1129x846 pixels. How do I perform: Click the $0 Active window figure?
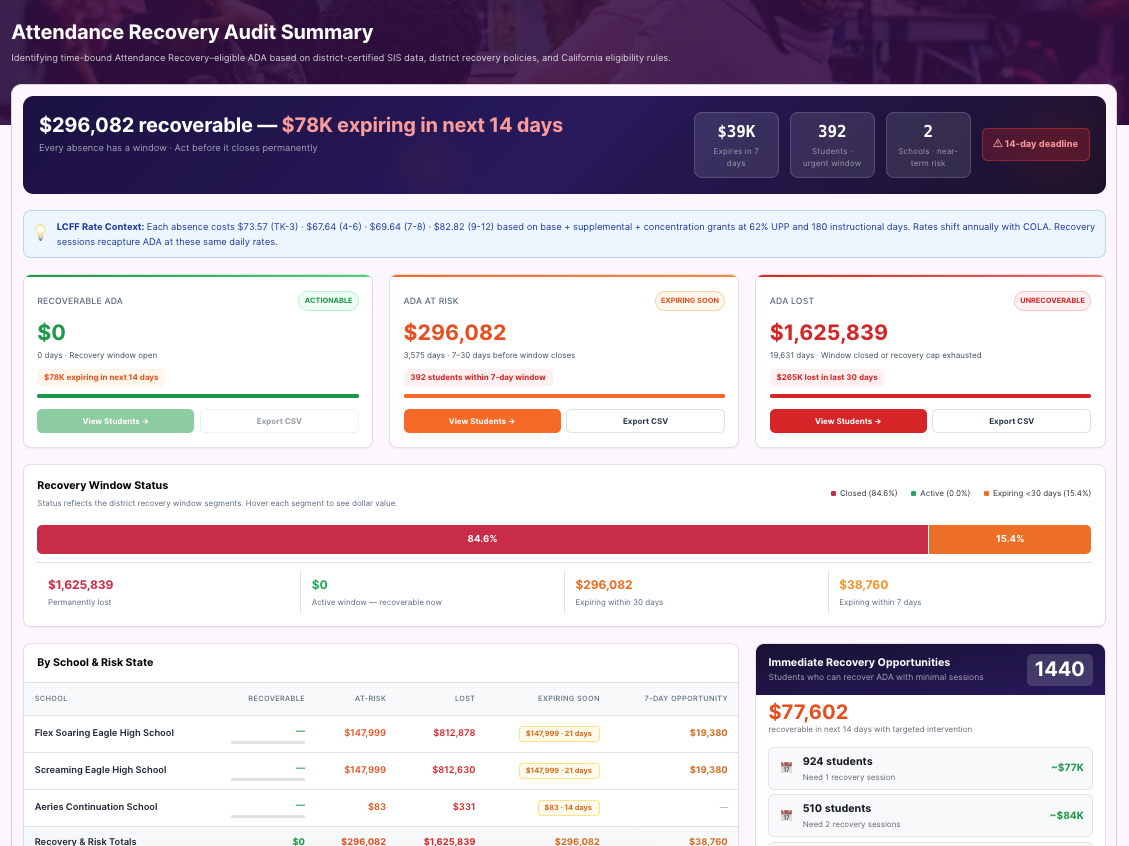(x=320, y=585)
